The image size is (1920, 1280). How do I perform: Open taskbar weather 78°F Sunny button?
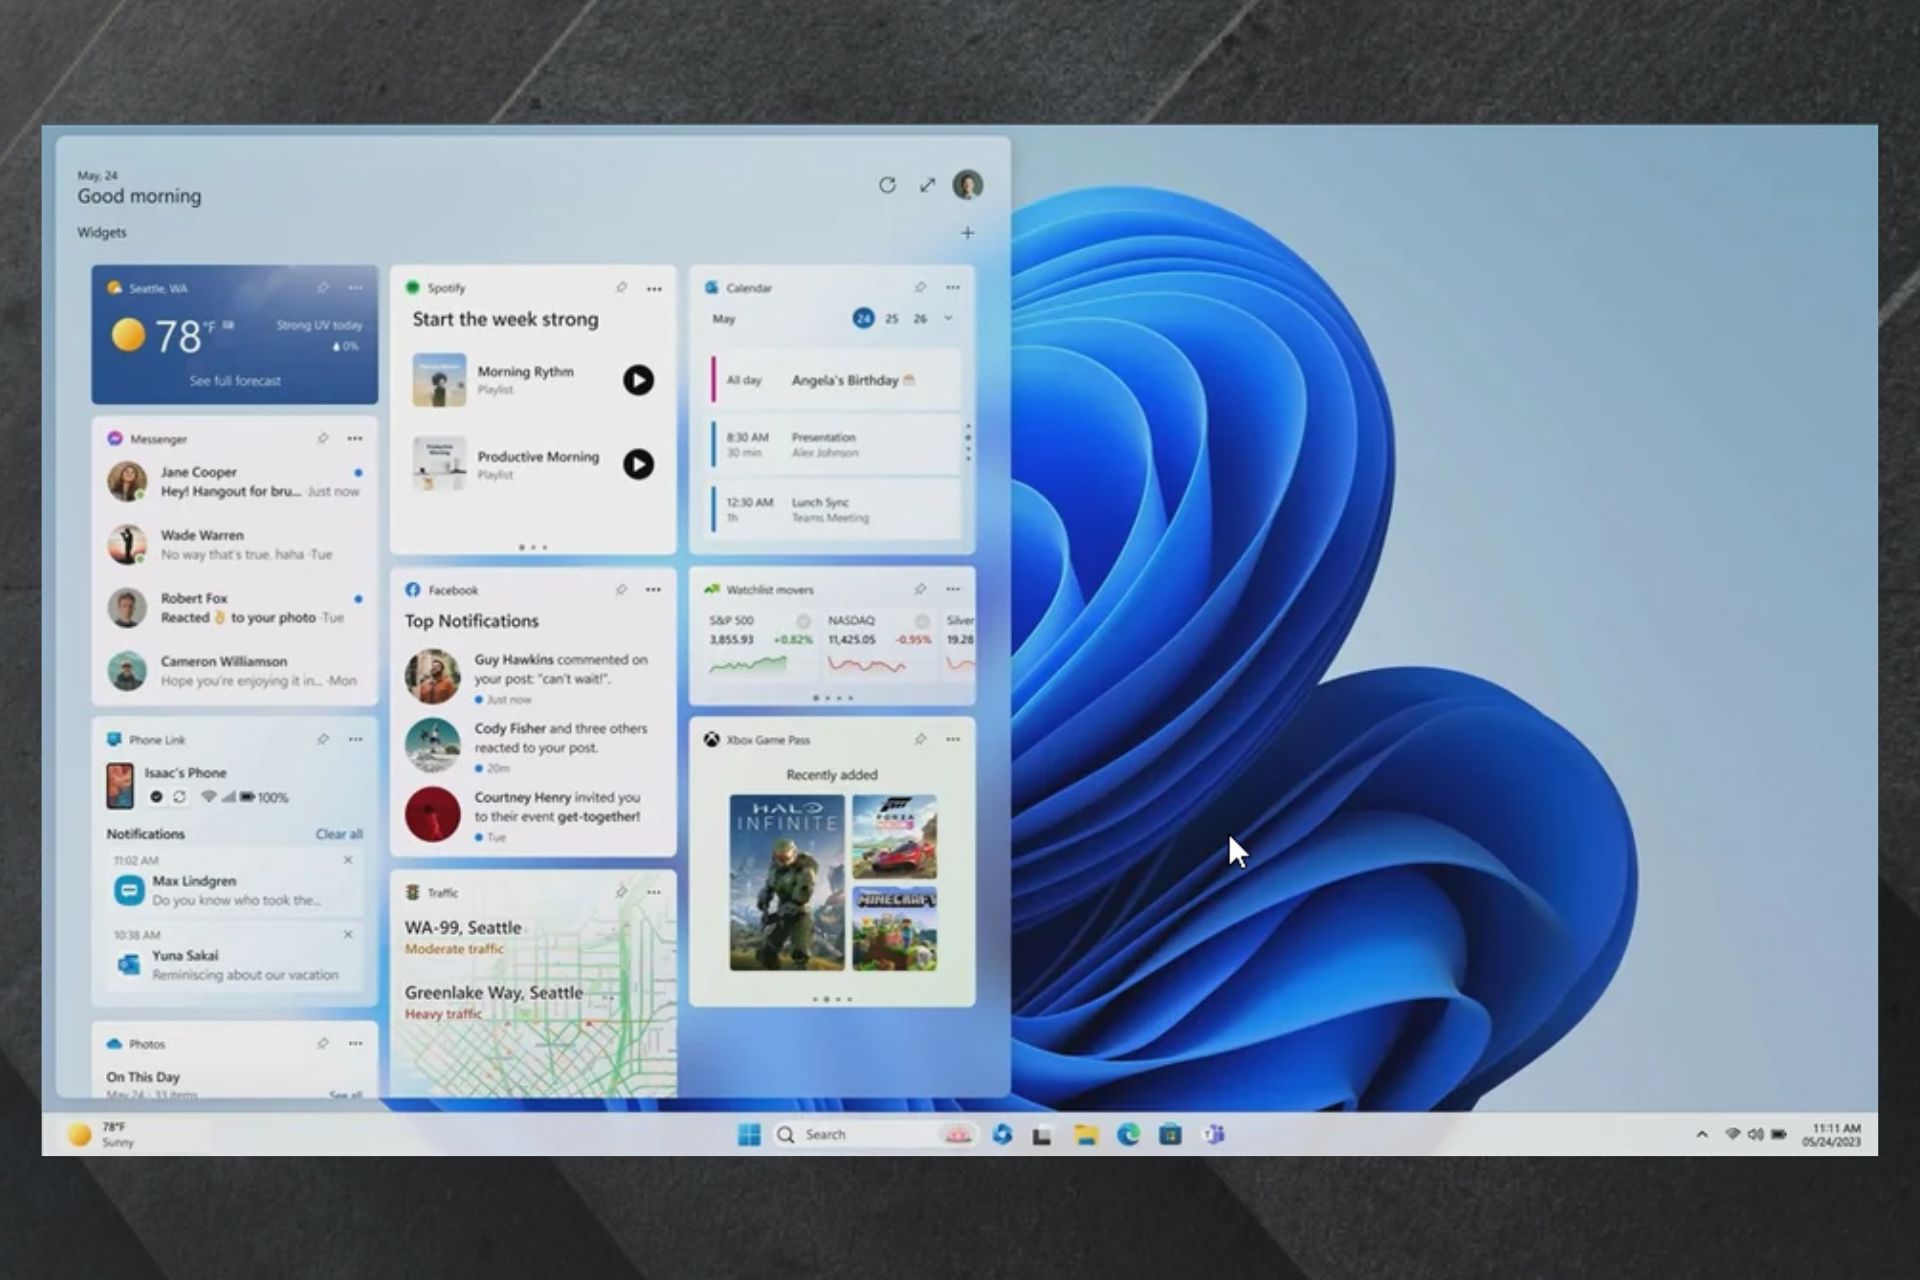(x=100, y=1134)
